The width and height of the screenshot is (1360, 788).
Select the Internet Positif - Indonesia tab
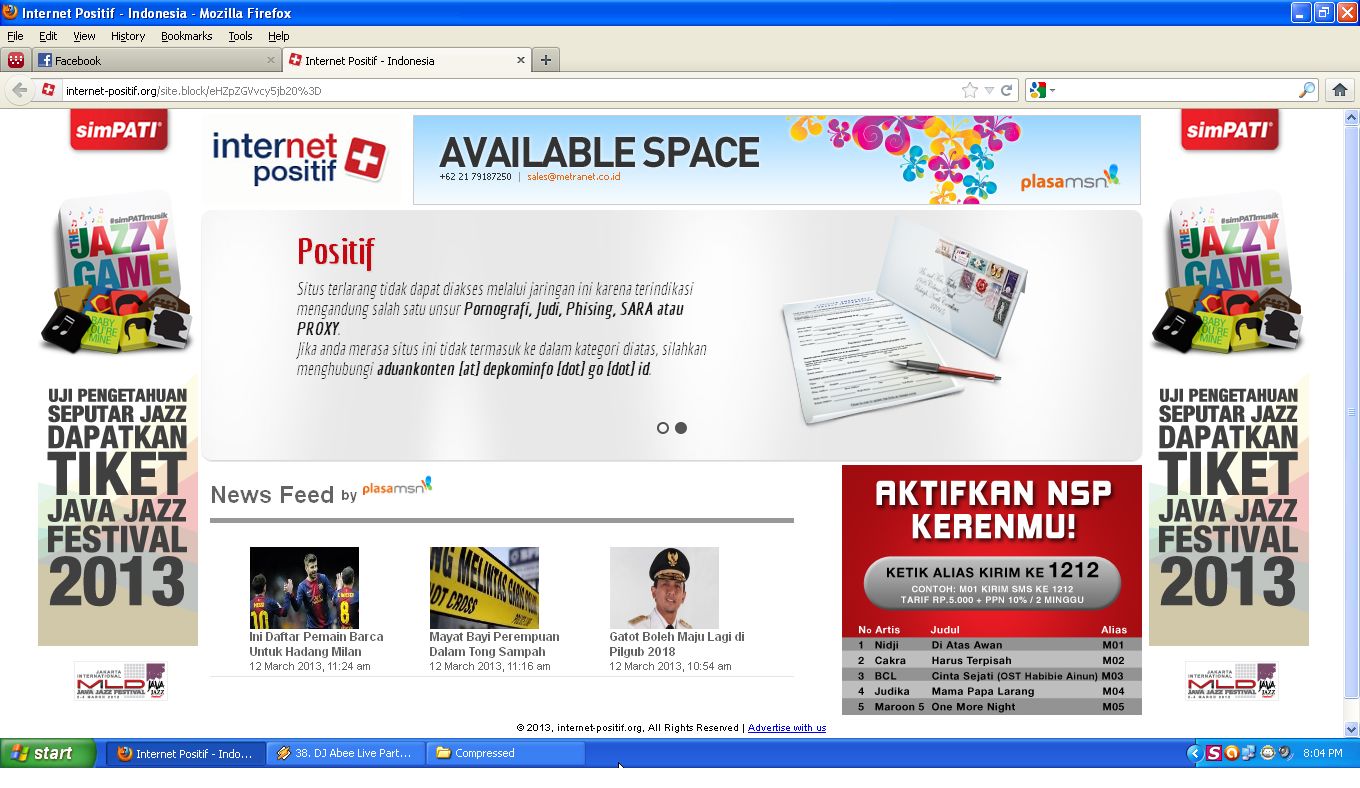pyautogui.click(x=407, y=60)
